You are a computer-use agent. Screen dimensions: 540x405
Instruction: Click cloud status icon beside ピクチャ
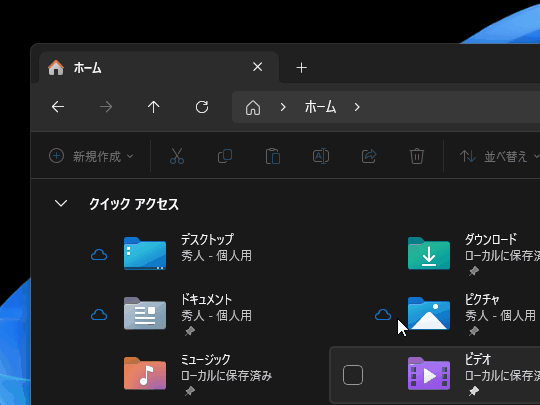click(383, 315)
